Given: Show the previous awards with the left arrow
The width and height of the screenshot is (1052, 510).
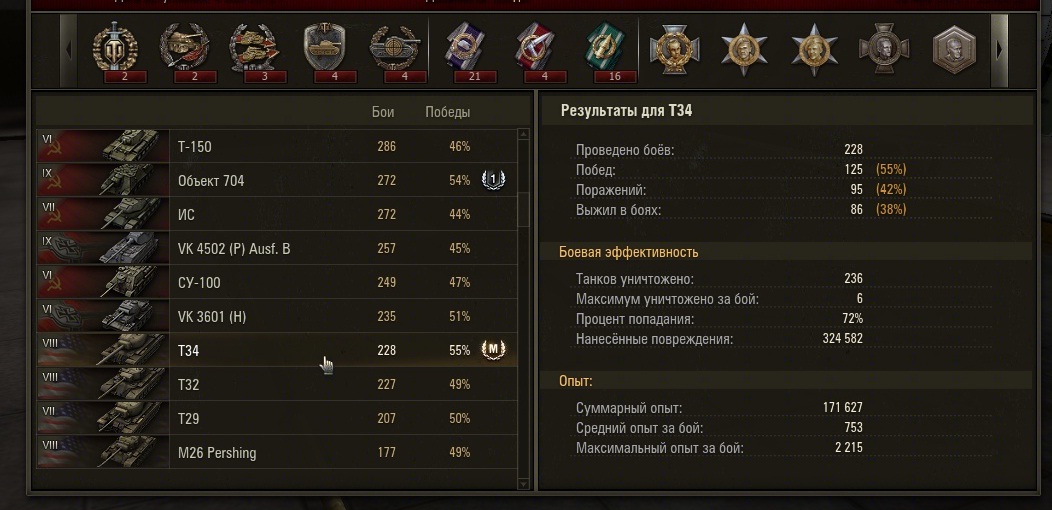Looking at the screenshot, I should click(68, 50).
